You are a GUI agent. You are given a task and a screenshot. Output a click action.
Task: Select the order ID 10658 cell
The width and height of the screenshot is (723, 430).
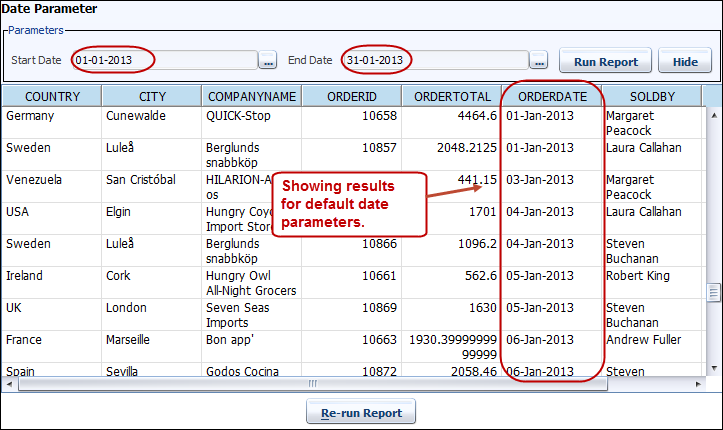pos(351,116)
